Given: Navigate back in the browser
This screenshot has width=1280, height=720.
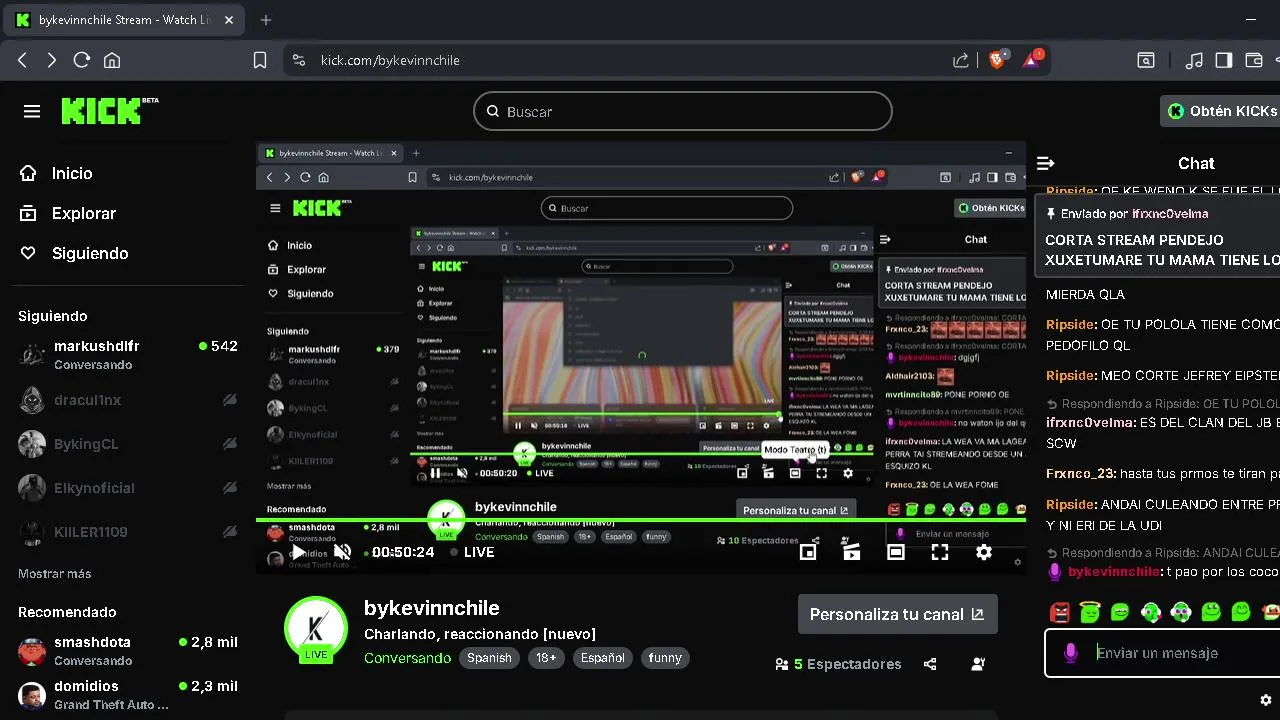Looking at the screenshot, I should click(x=22, y=60).
